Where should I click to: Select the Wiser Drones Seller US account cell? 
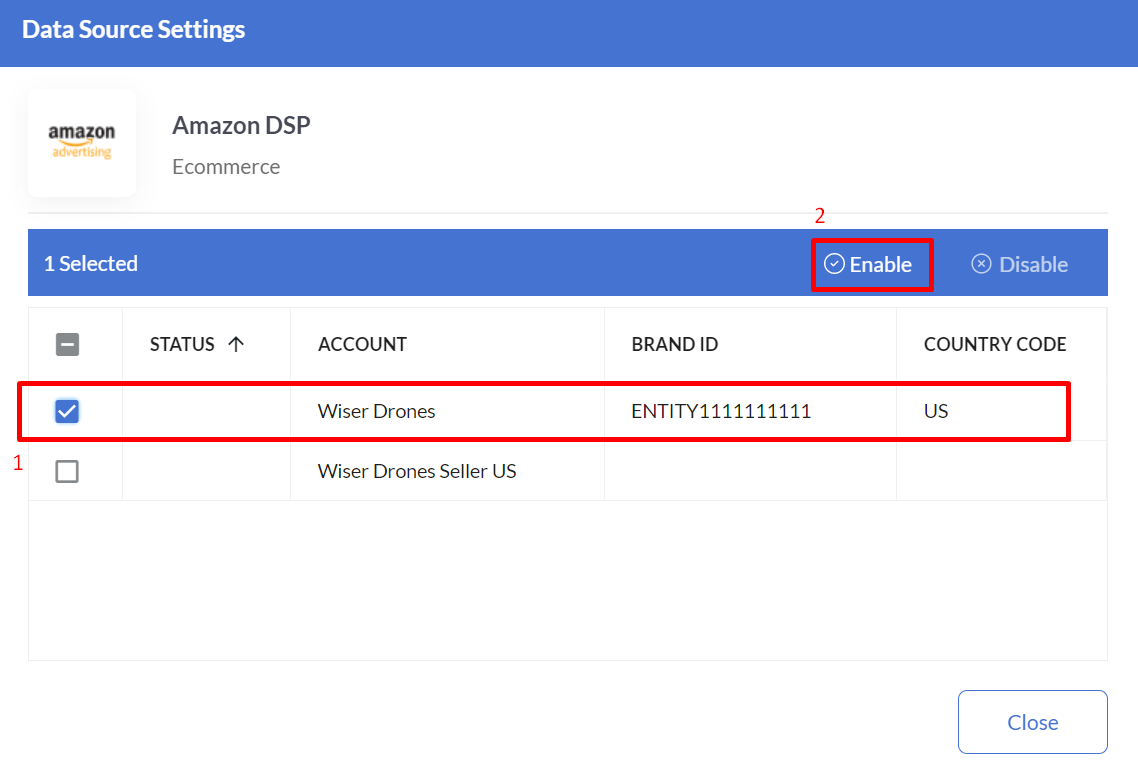[417, 471]
